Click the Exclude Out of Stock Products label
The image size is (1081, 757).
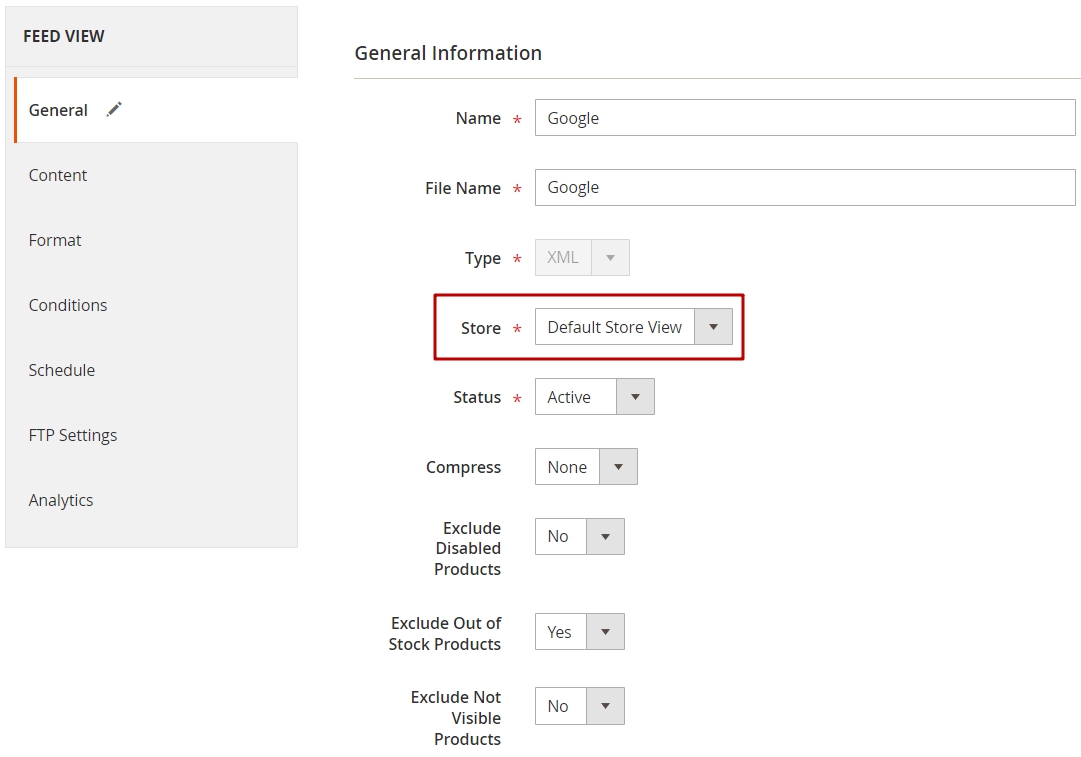pyautogui.click(x=445, y=634)
